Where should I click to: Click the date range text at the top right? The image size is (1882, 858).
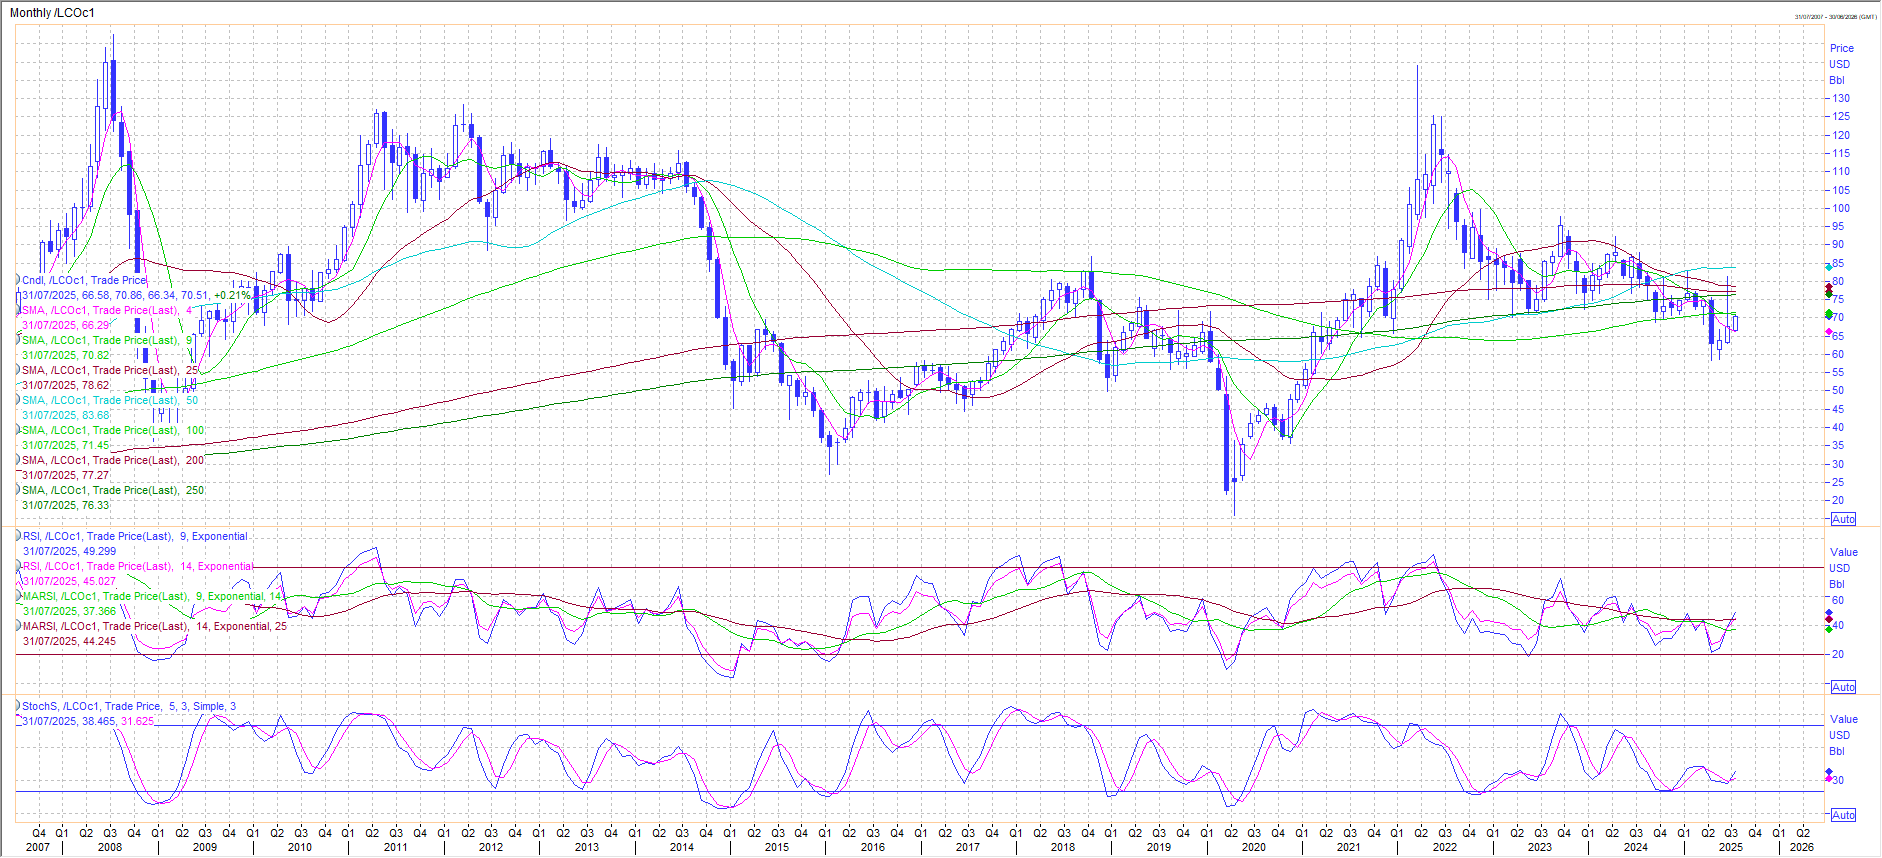[1835, 17]
